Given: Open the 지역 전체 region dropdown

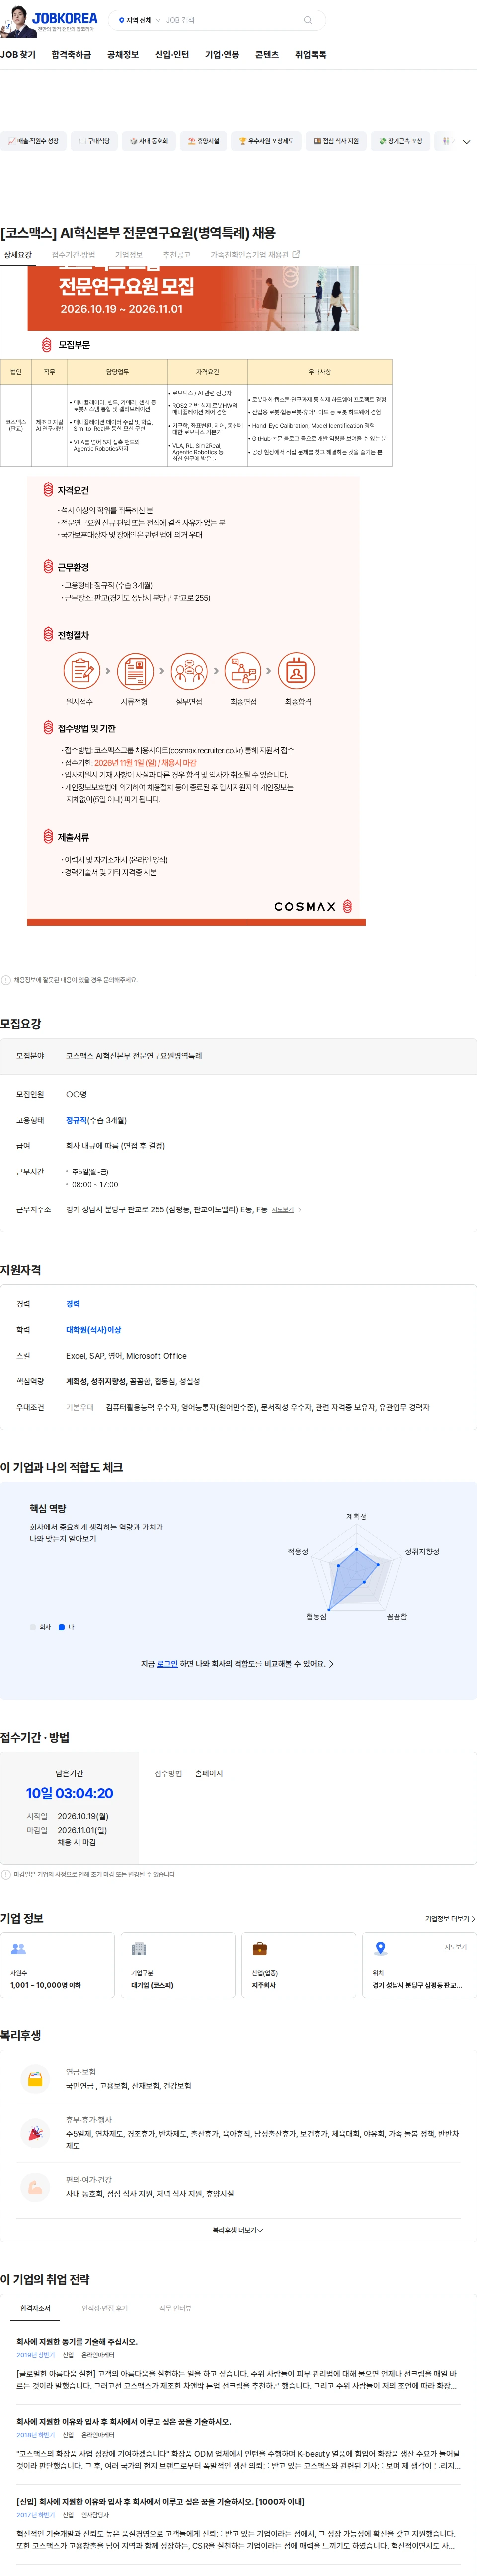Looking at the screenshot, I should 139,20.
